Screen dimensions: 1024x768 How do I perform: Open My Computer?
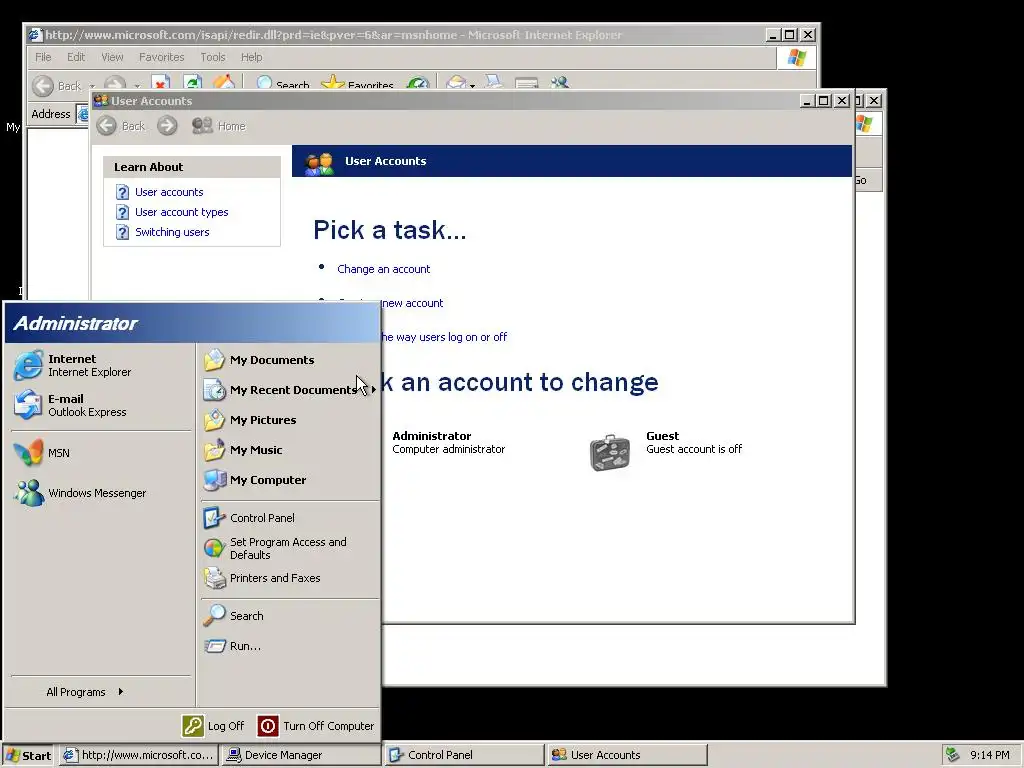pyautogui.click(x=289, y=480)
